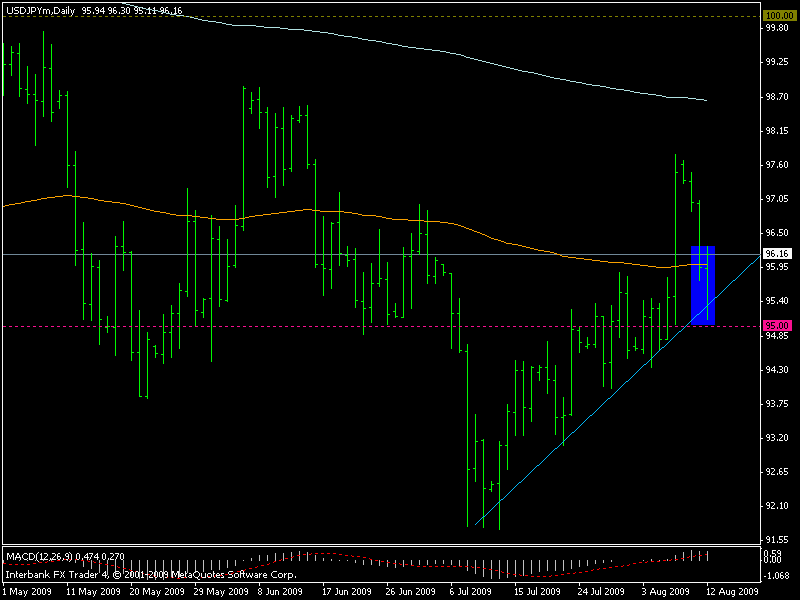Click the olive 100.00 price level tag
Viewport: 800px width, 600px height.
[777, 16]
